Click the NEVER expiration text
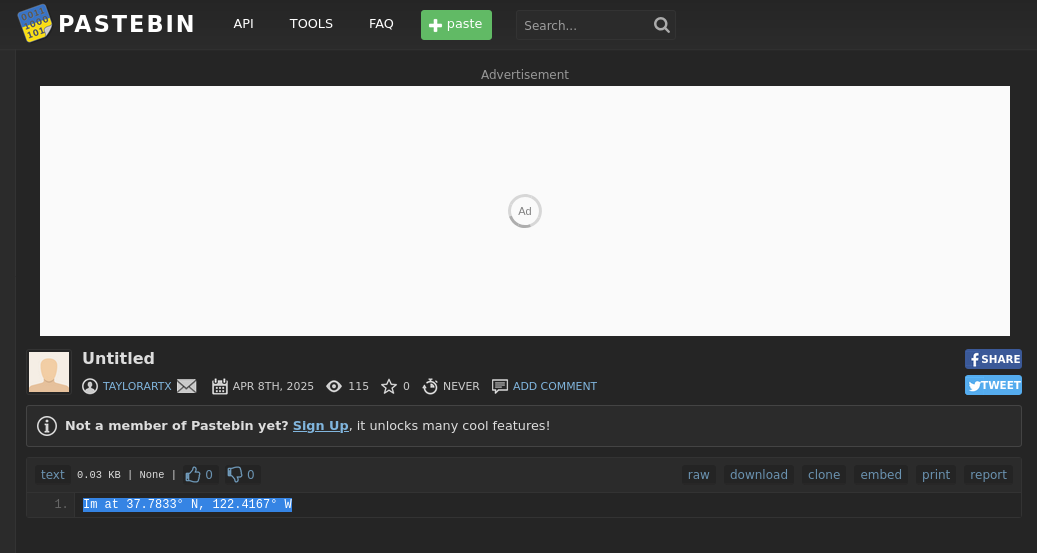Viewport: 1037px width, 553px height. point(461,386)
